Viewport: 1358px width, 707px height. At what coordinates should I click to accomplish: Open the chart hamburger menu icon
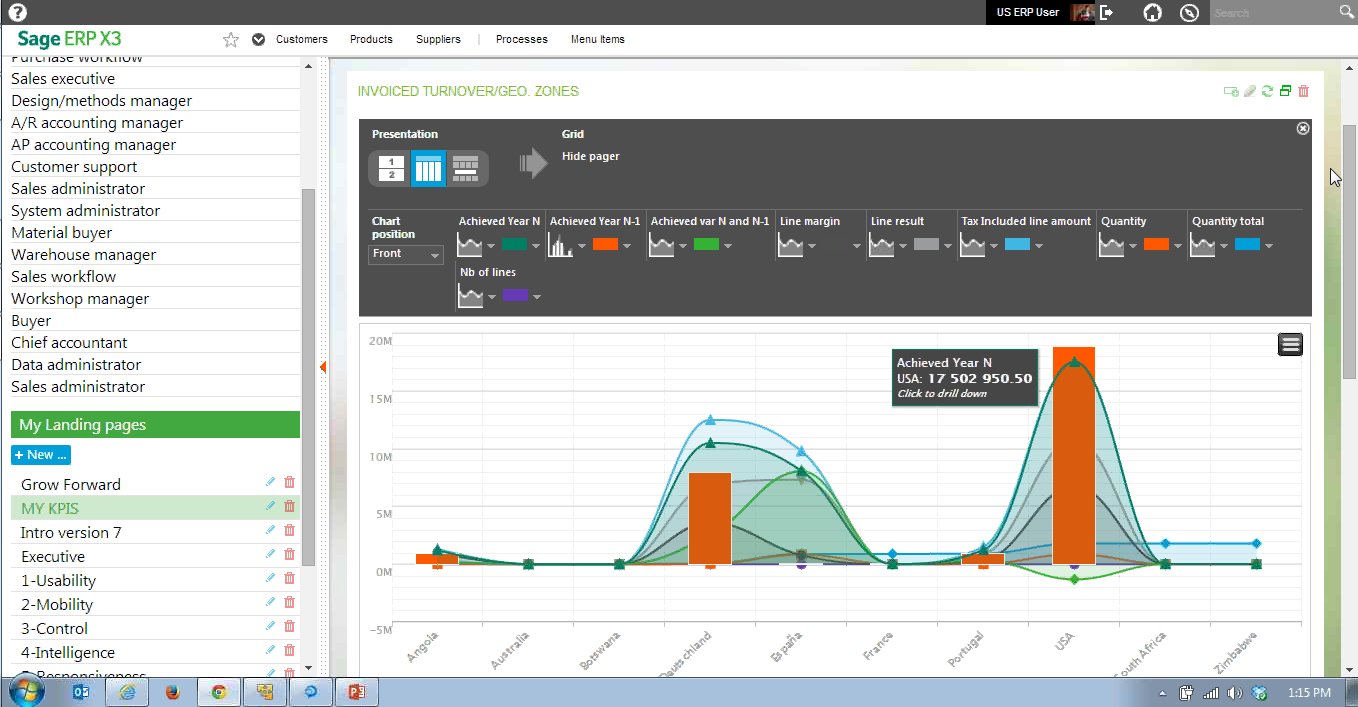(x=1290, y=344)
